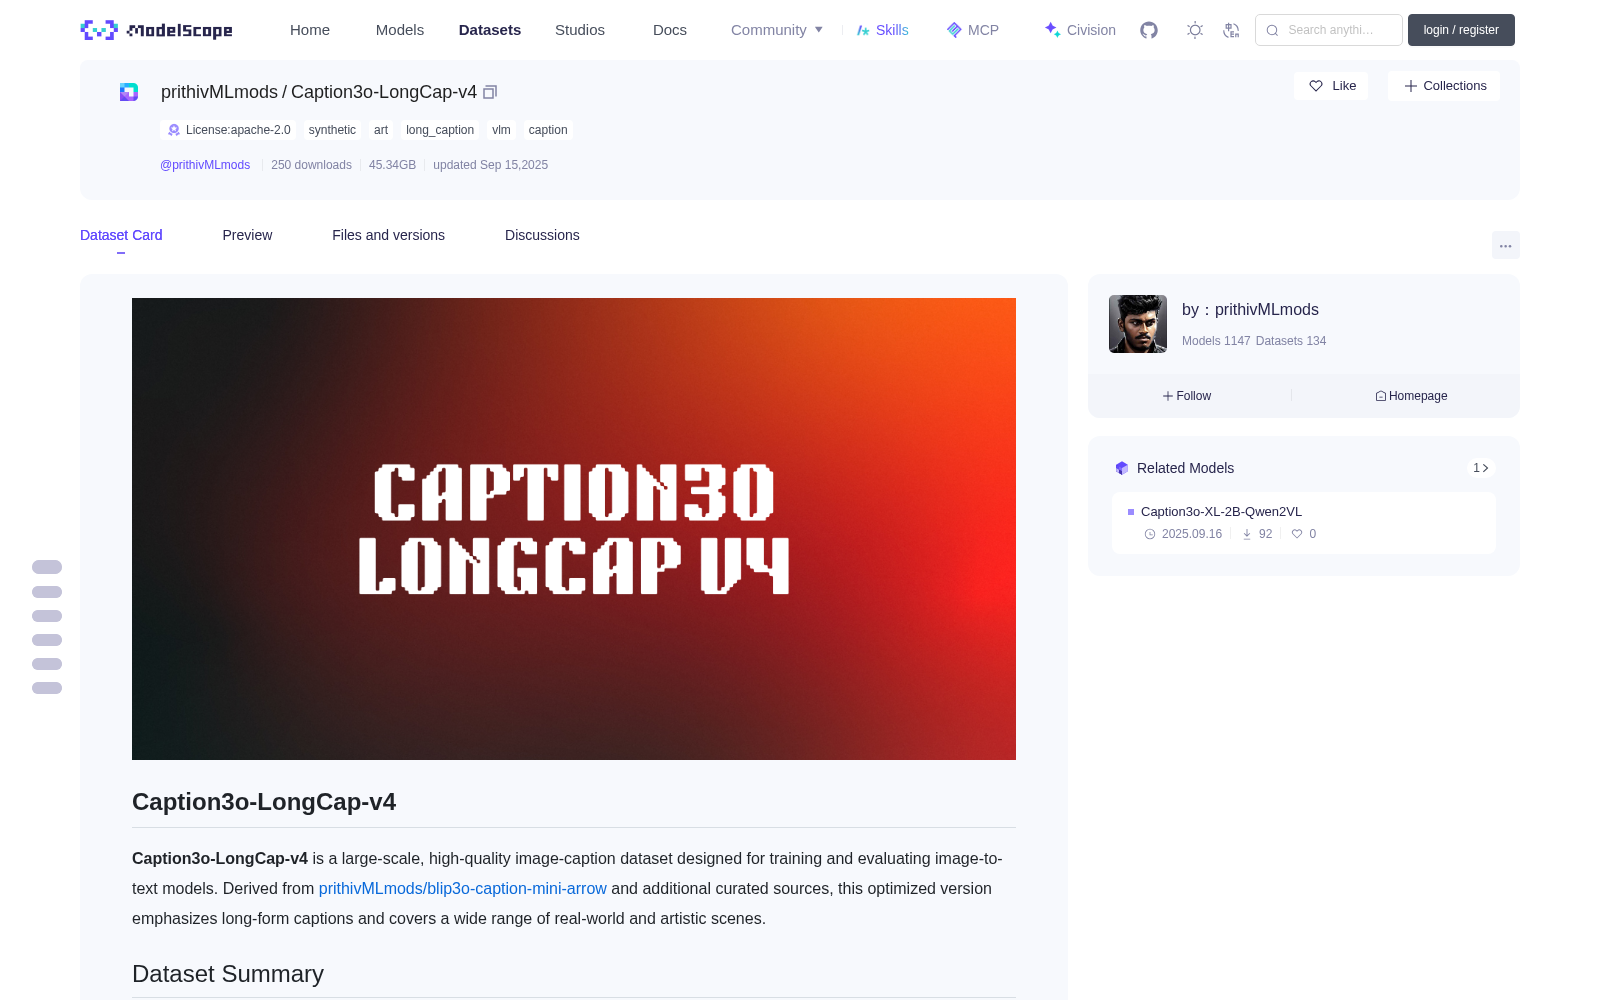Click the Dataset Summary heading

[228, 974]
